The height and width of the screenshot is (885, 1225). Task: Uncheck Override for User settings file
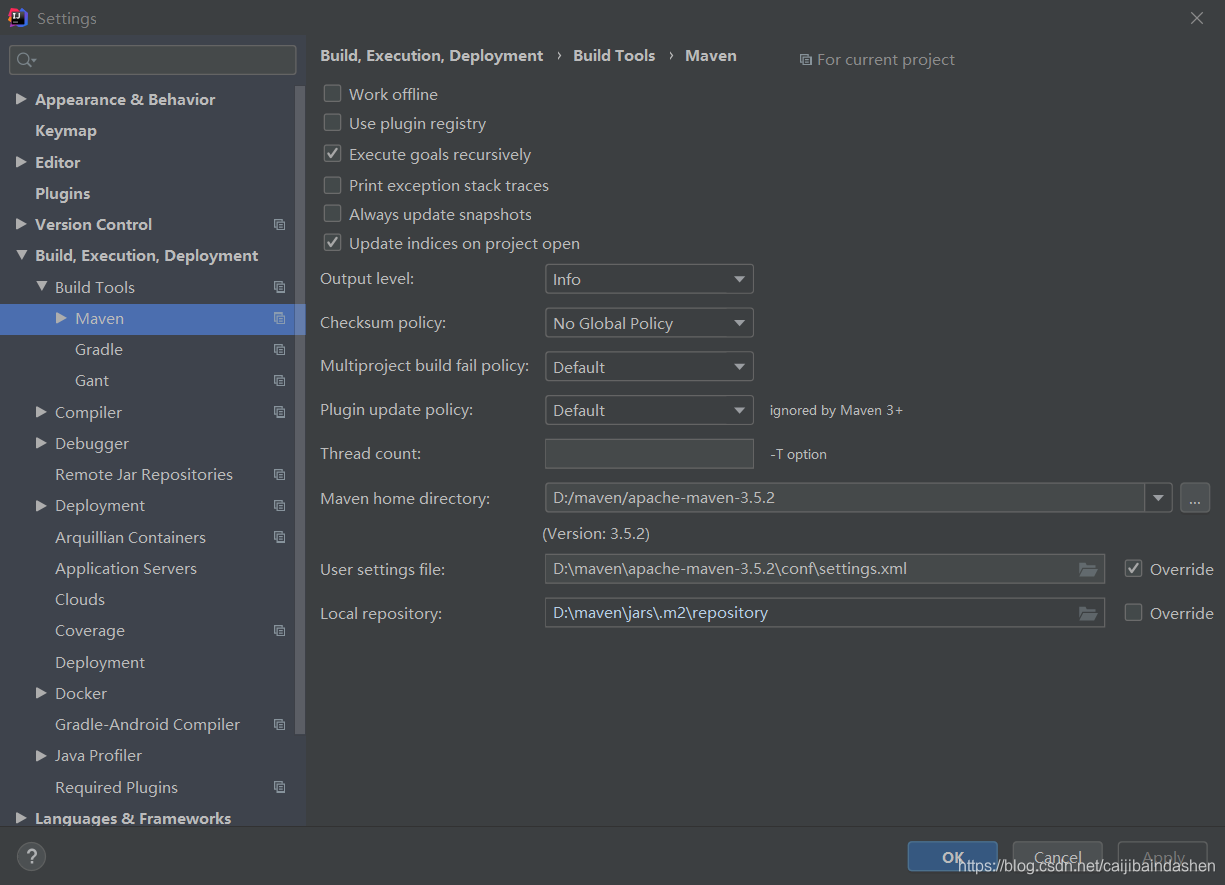pos(1133,568)
